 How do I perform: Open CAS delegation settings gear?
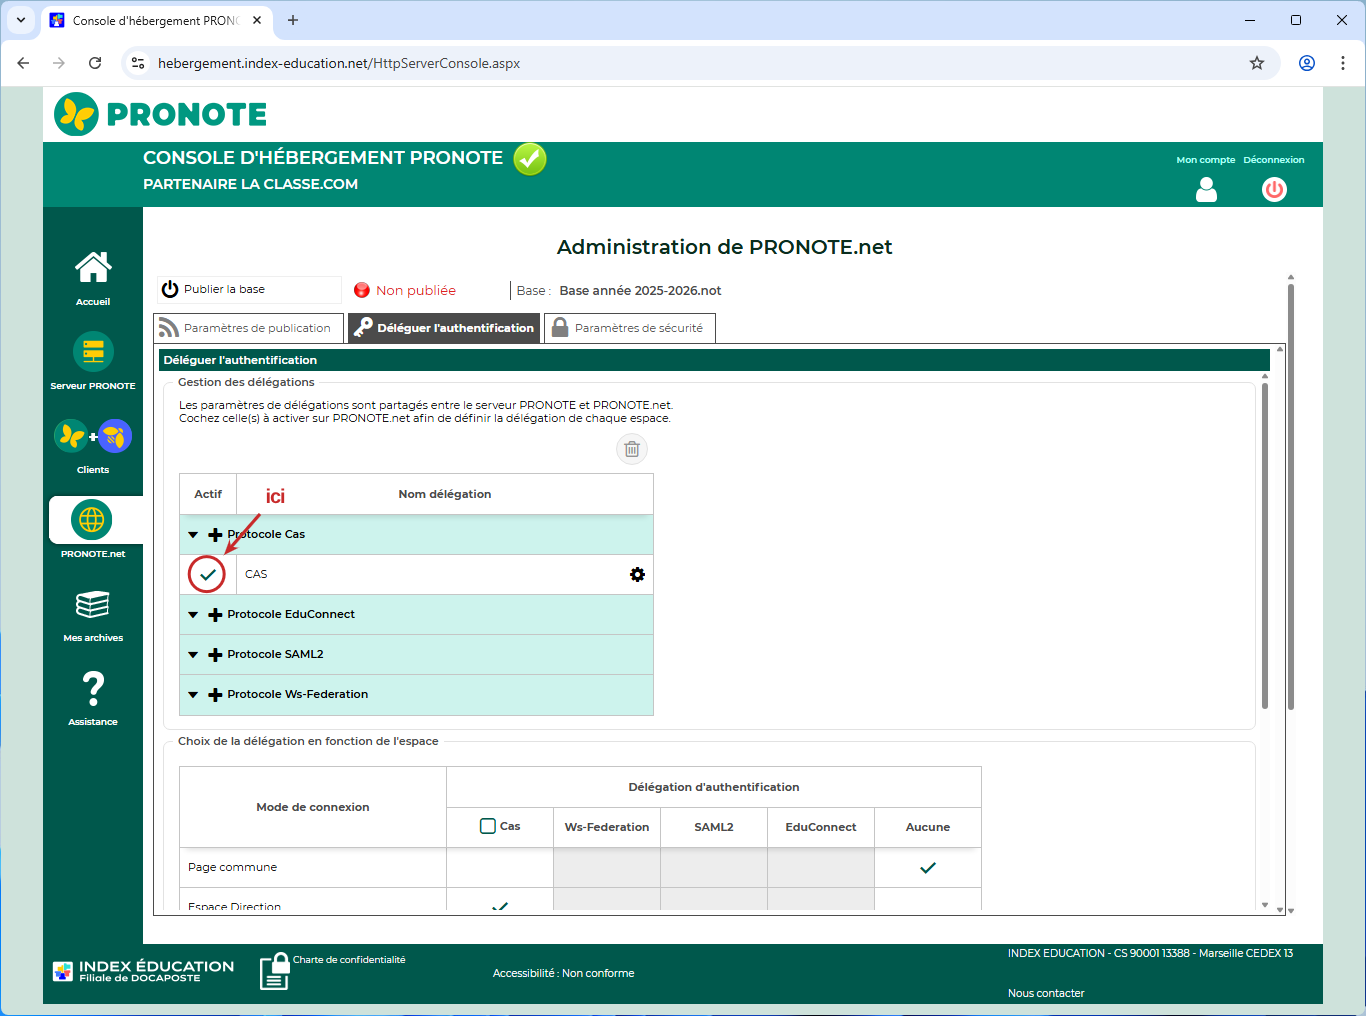pyautogui.click(x=637, y=574)
